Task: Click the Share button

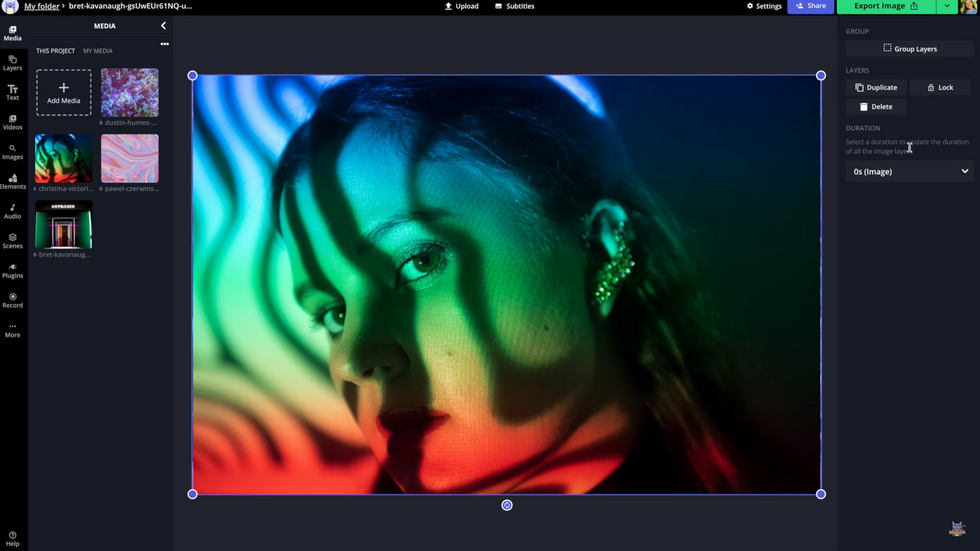Action: 810,6
